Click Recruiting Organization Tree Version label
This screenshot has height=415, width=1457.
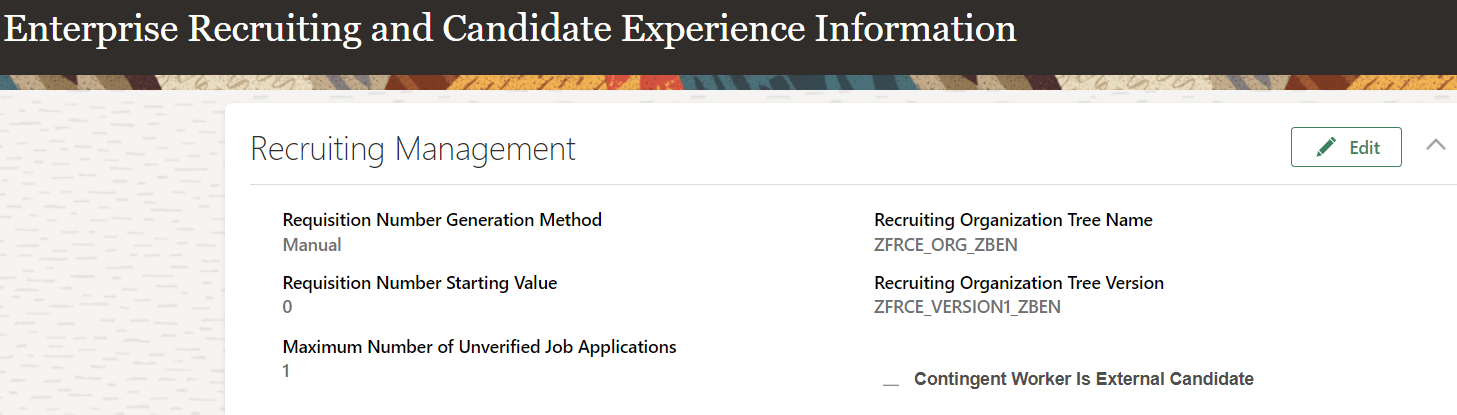coord(1019,283)
